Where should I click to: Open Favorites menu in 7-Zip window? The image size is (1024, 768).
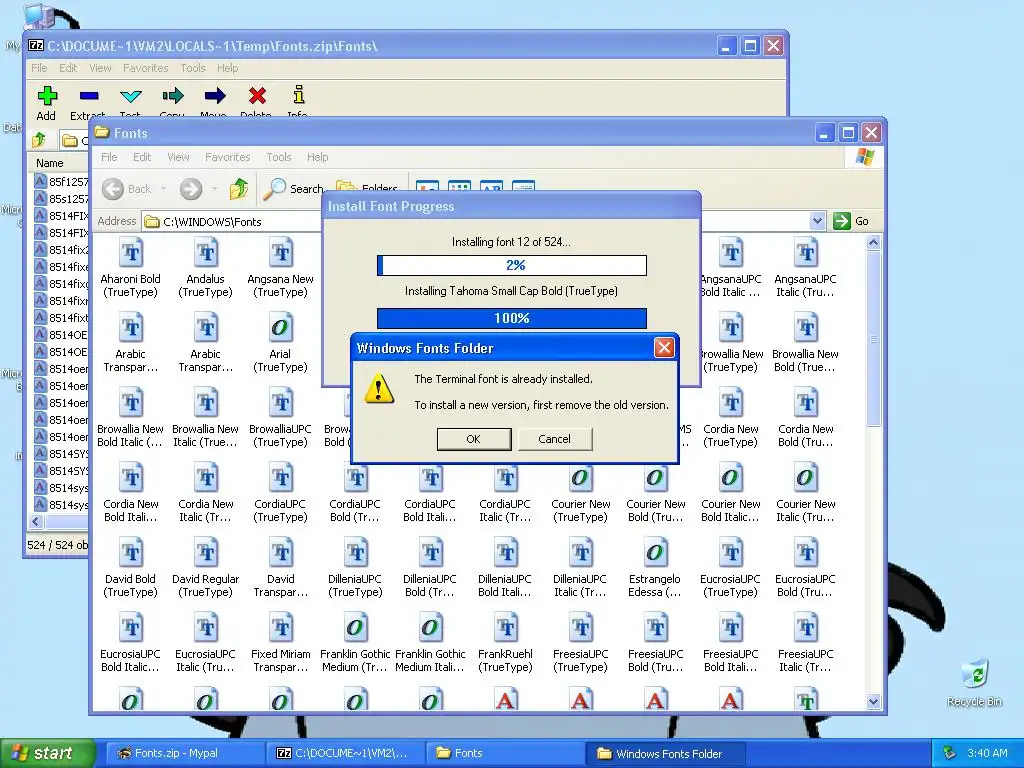[146, 68]
